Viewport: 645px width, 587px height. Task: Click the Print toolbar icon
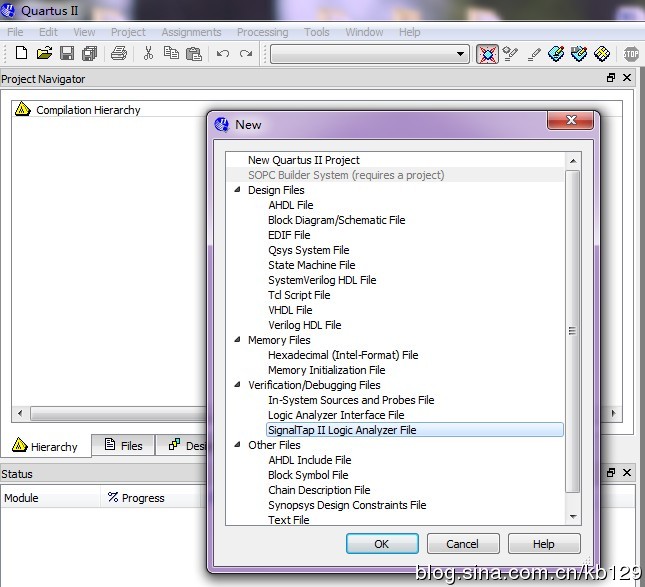[119, 53]
